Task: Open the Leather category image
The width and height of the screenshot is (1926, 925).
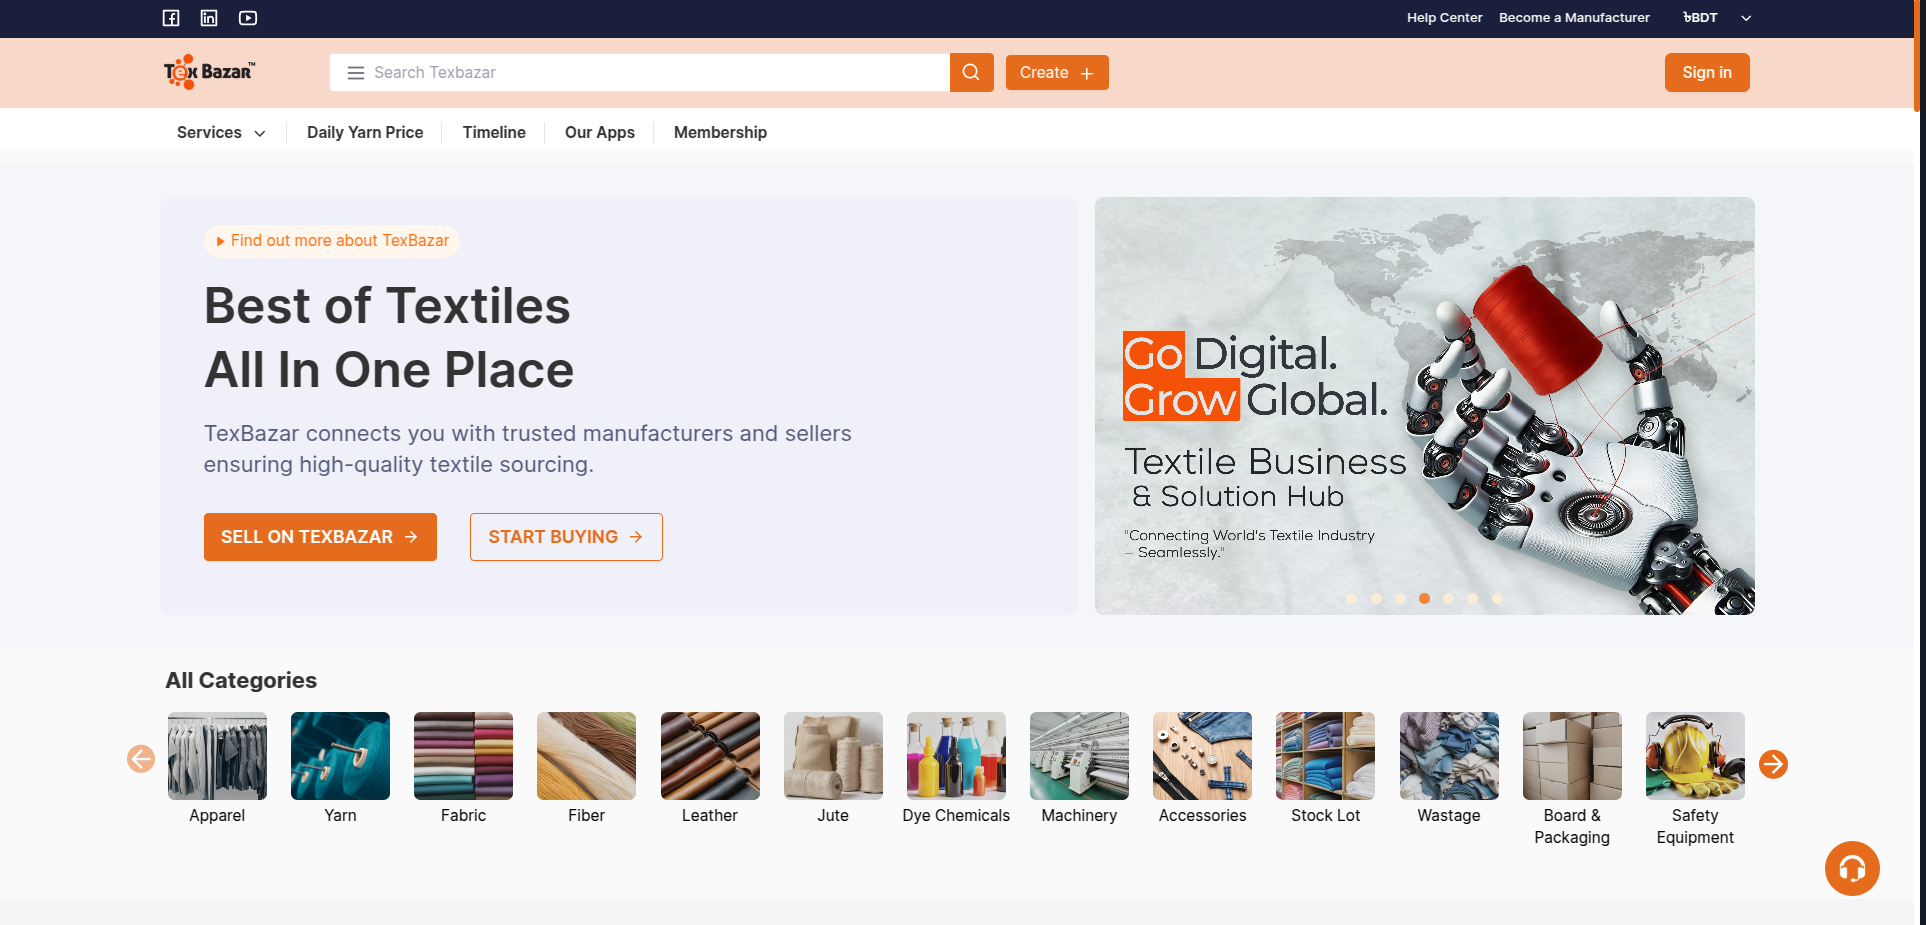Action: (x=710, y=756)
